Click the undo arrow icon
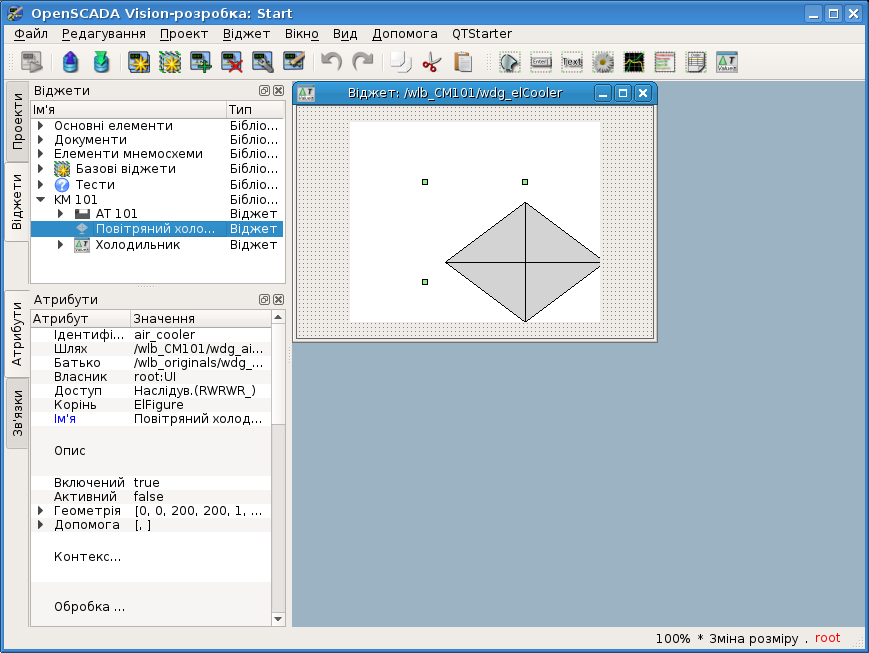This screenshot has width=869, height=653. coord(331,62)
